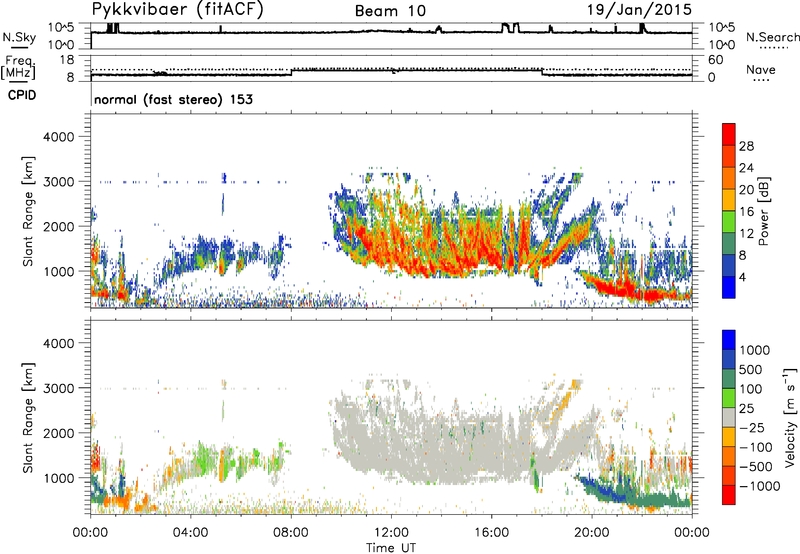Screen dimensions: 800x554
Task: Click the '18' frequency axis label
Action: pyautogui.click(x=66, y=59)
